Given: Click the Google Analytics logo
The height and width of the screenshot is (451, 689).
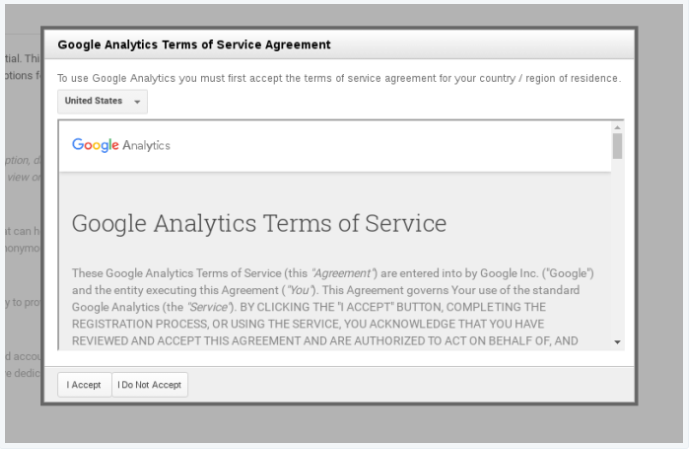Looking at the screenshot, I should coord(121,145).
